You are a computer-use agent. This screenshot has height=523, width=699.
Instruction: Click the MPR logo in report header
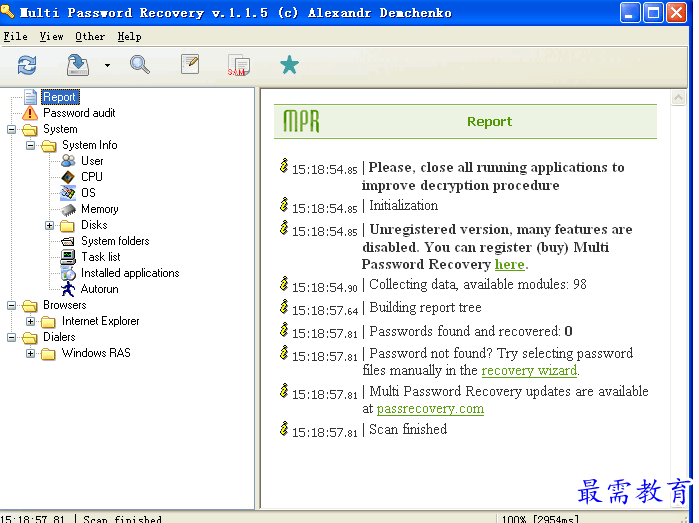(302, 121)
